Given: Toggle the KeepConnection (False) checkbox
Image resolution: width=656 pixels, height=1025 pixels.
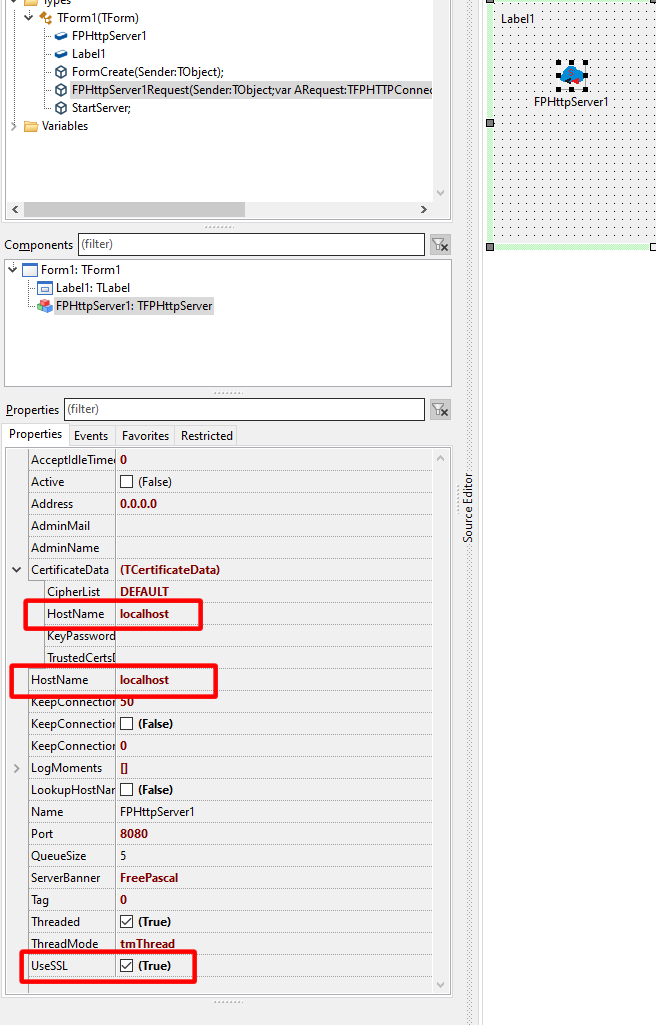Looking at the screenshot, I should click(x=127, y=724).
